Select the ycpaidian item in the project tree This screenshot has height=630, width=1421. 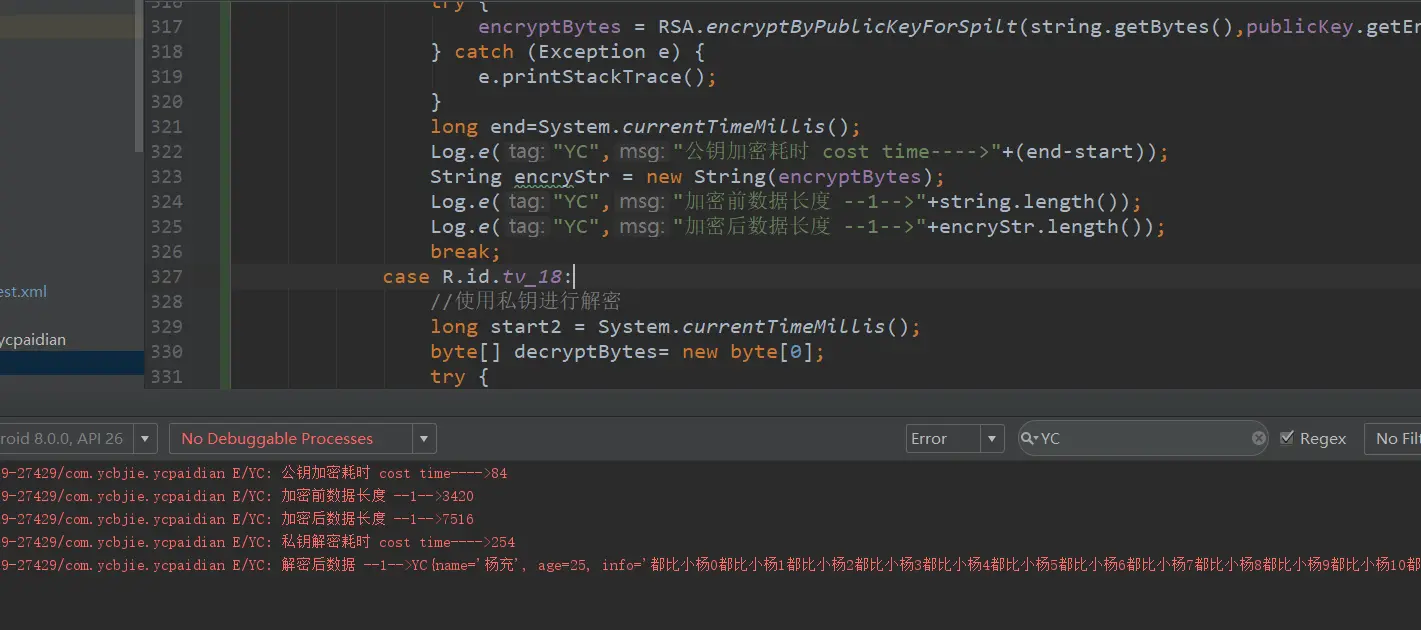click(33, 339)
